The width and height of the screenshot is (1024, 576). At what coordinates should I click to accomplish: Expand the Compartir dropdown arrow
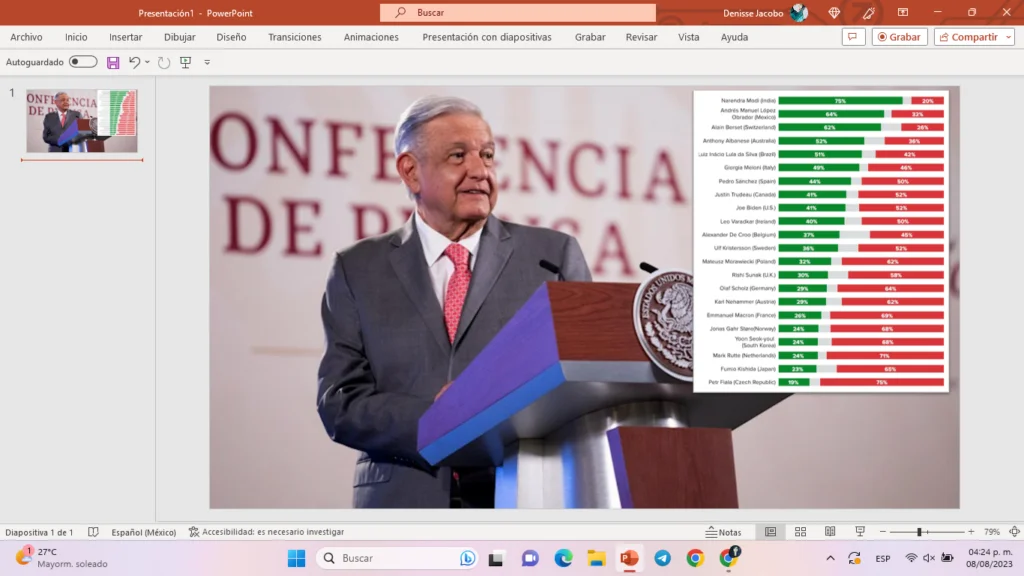pos(1008,37)
